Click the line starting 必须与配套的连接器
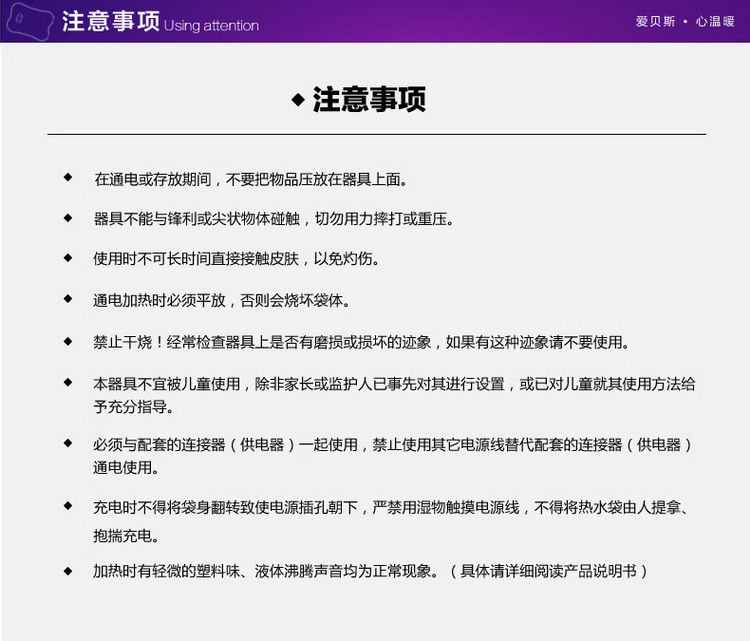This screenshot has height=641, width=750. pyautogui.click(x=393, y=445)
